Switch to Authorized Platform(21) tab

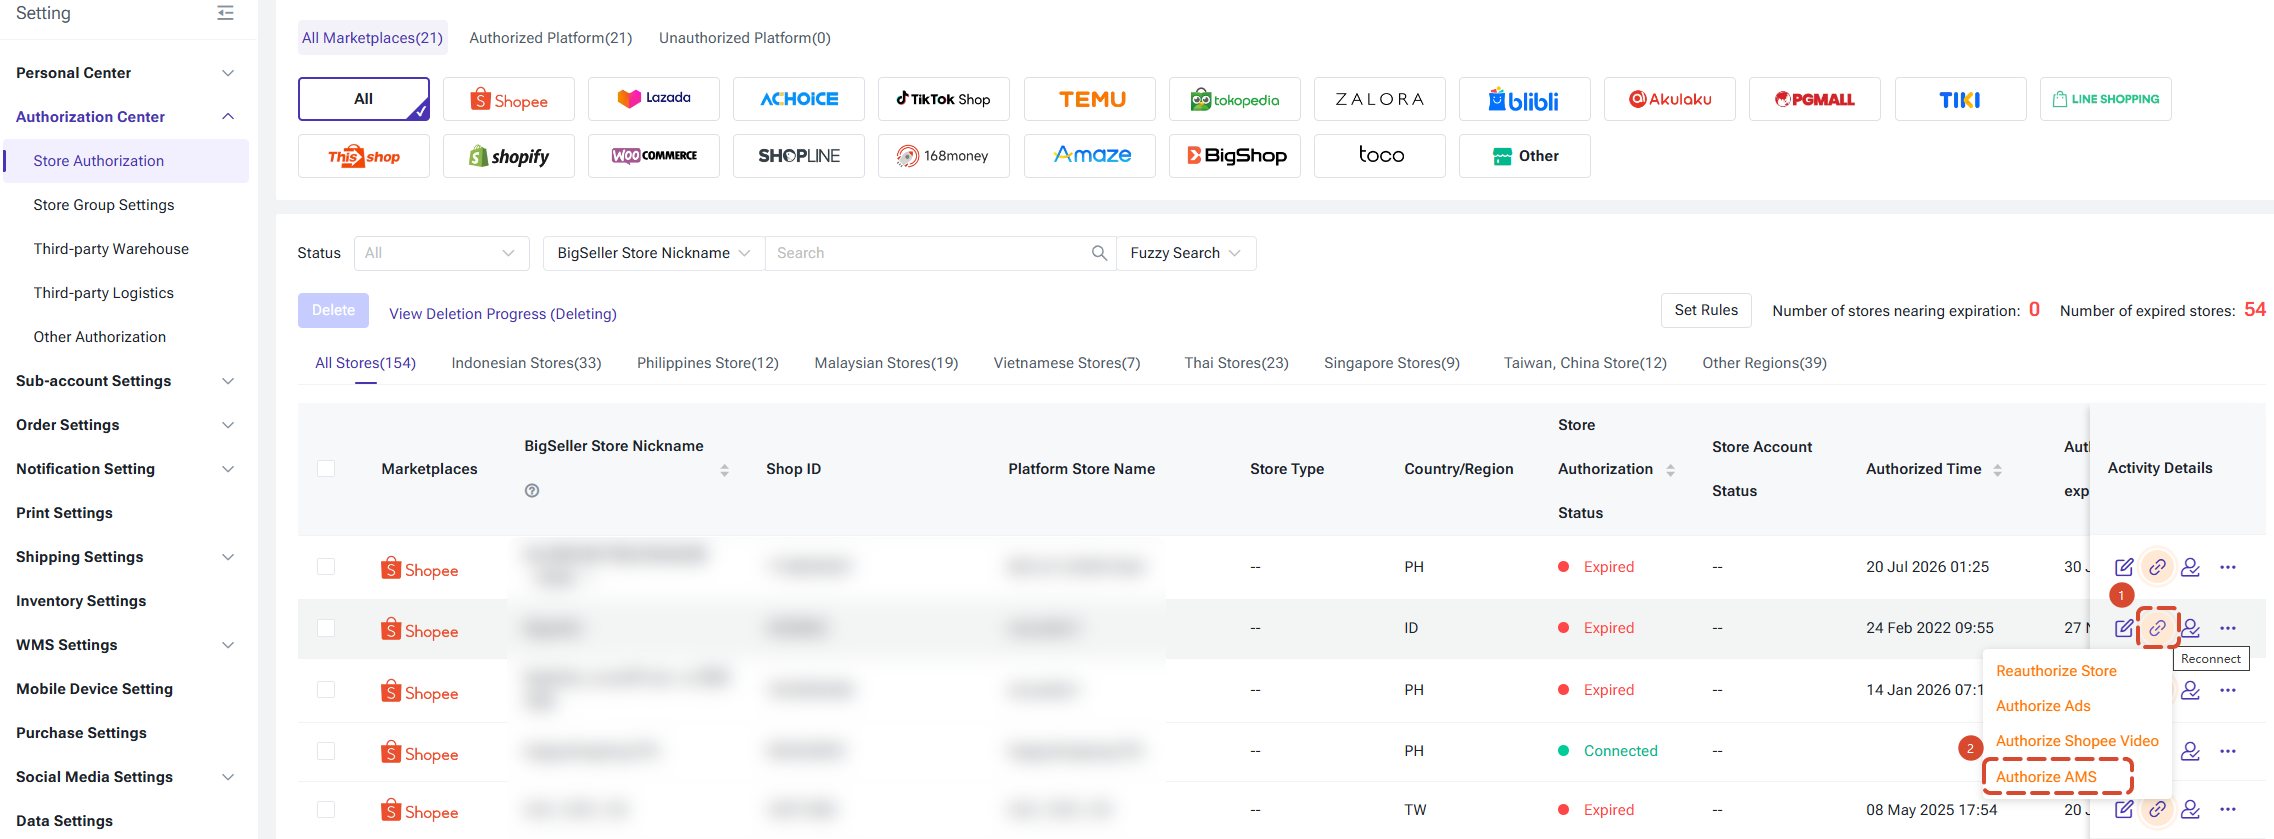(551, 38)
